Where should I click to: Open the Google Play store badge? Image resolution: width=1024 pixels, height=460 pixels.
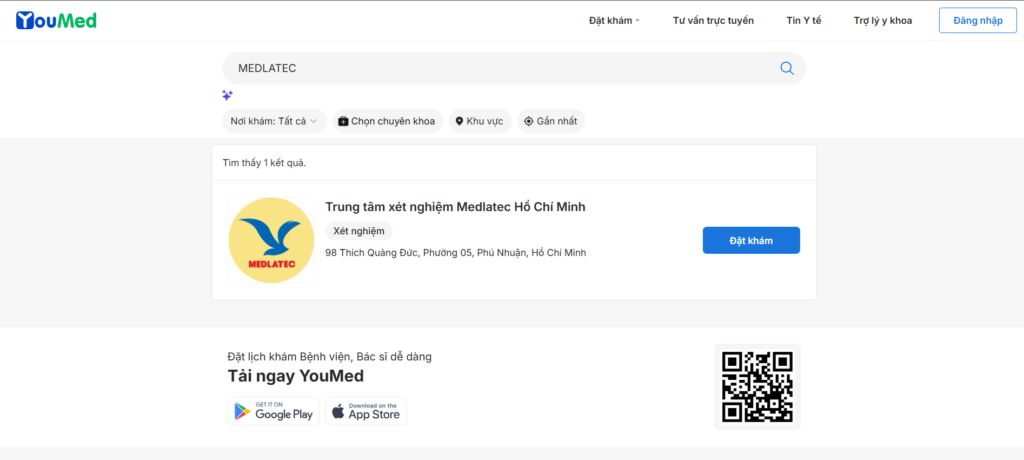pyautogui.click(x=273, y=411)
